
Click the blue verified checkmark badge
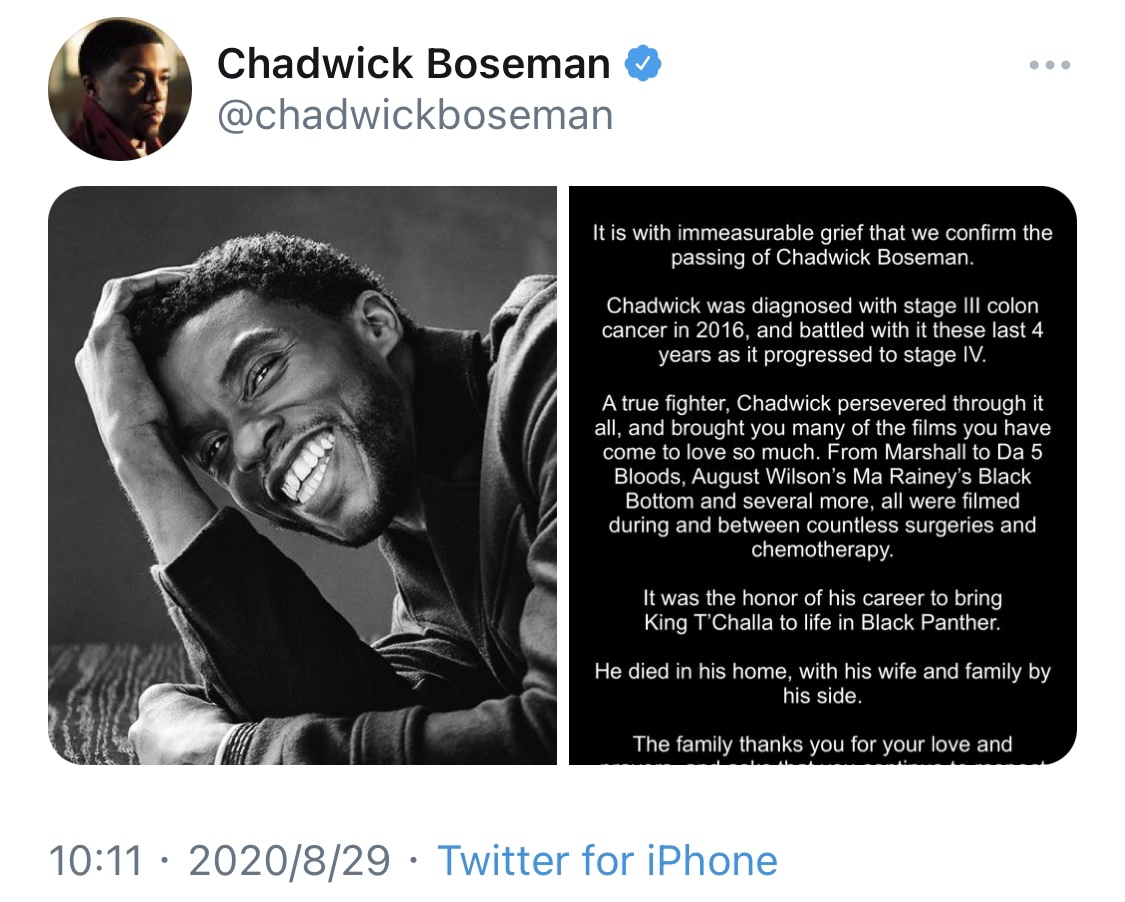[x=643, y=63]
